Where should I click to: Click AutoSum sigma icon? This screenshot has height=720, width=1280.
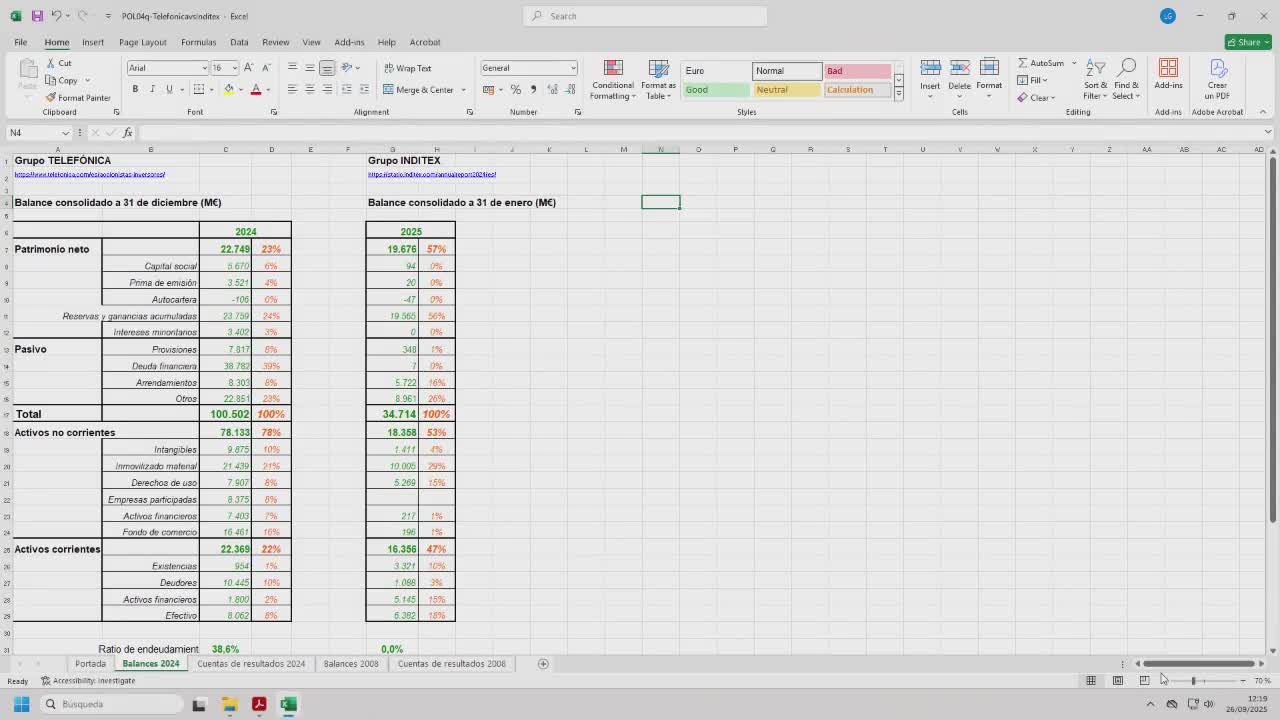1023,63
